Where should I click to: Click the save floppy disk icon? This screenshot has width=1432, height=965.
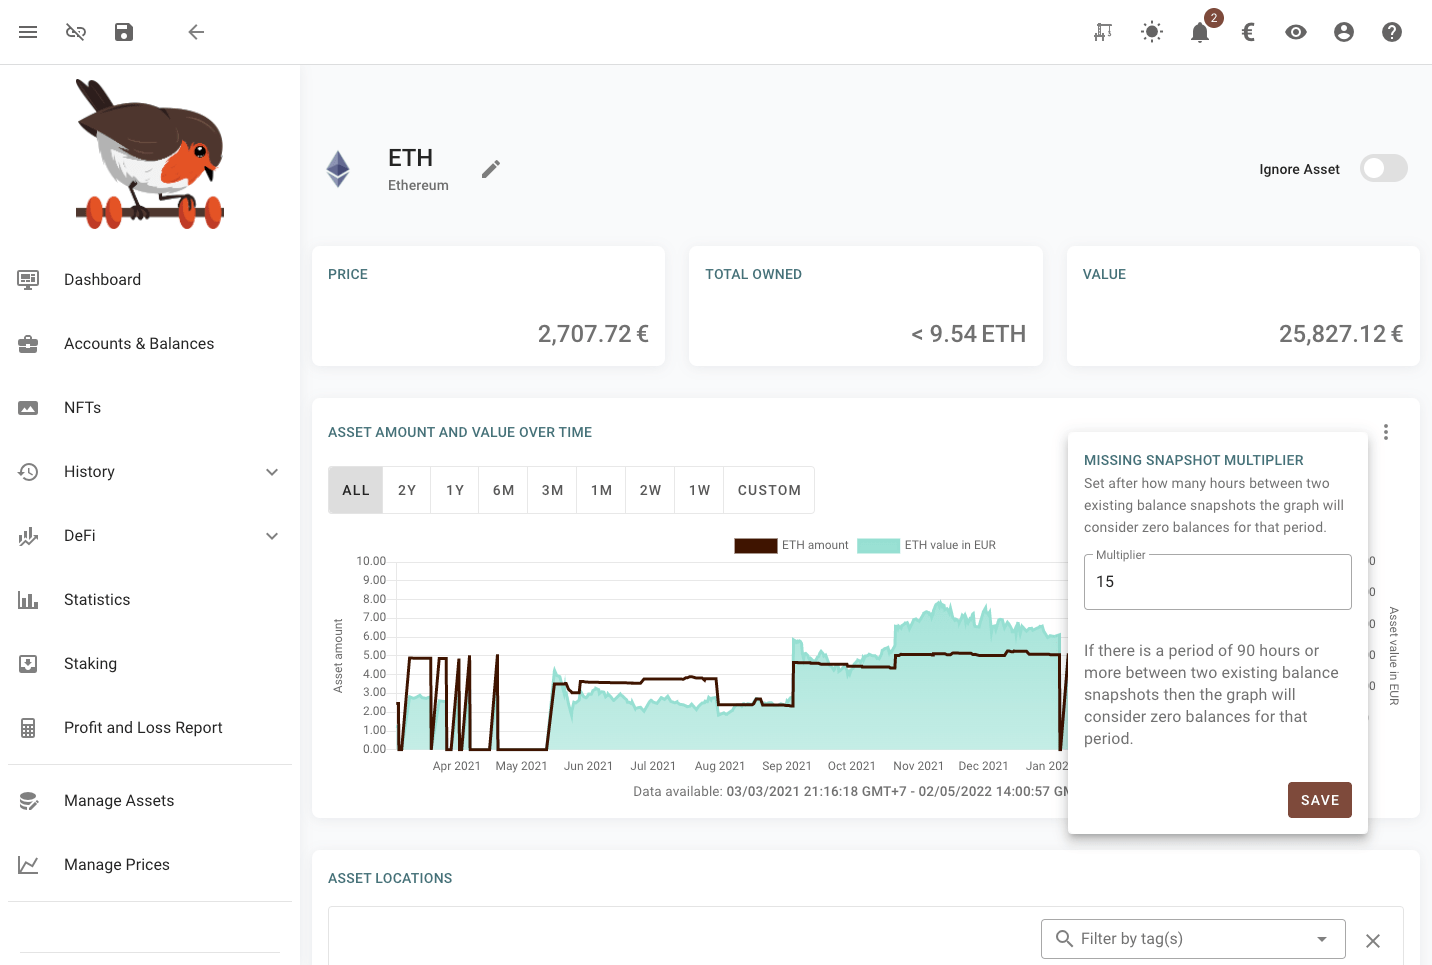click(124, 32)
